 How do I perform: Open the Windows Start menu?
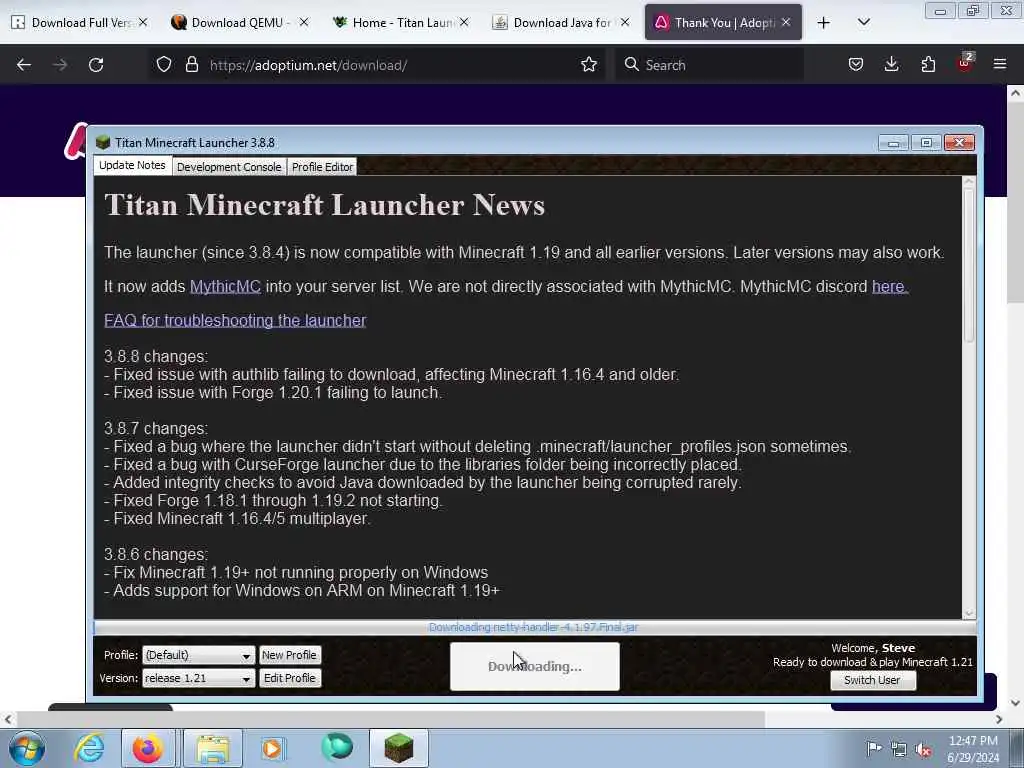pos(27,748)
